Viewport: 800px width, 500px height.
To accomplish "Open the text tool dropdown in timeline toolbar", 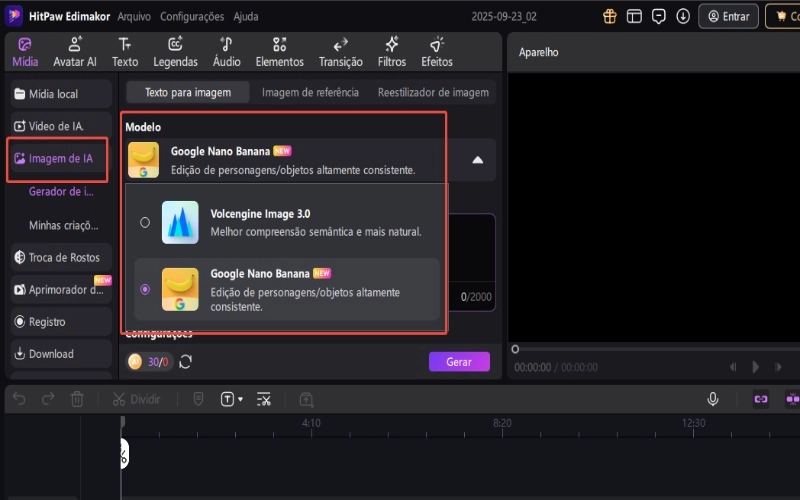I will (x=230, y=399).
